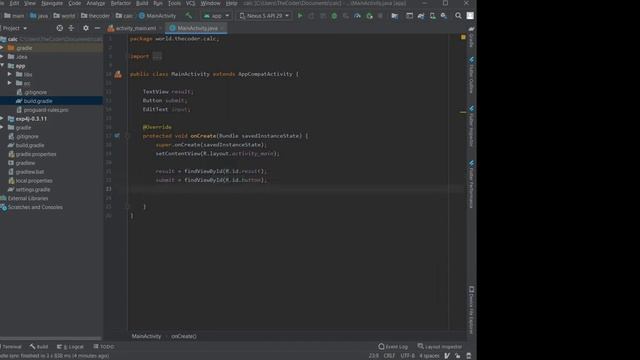Open the AVD Manager device icon
Viewport: 640px width, 360px height.
[432, 16]
